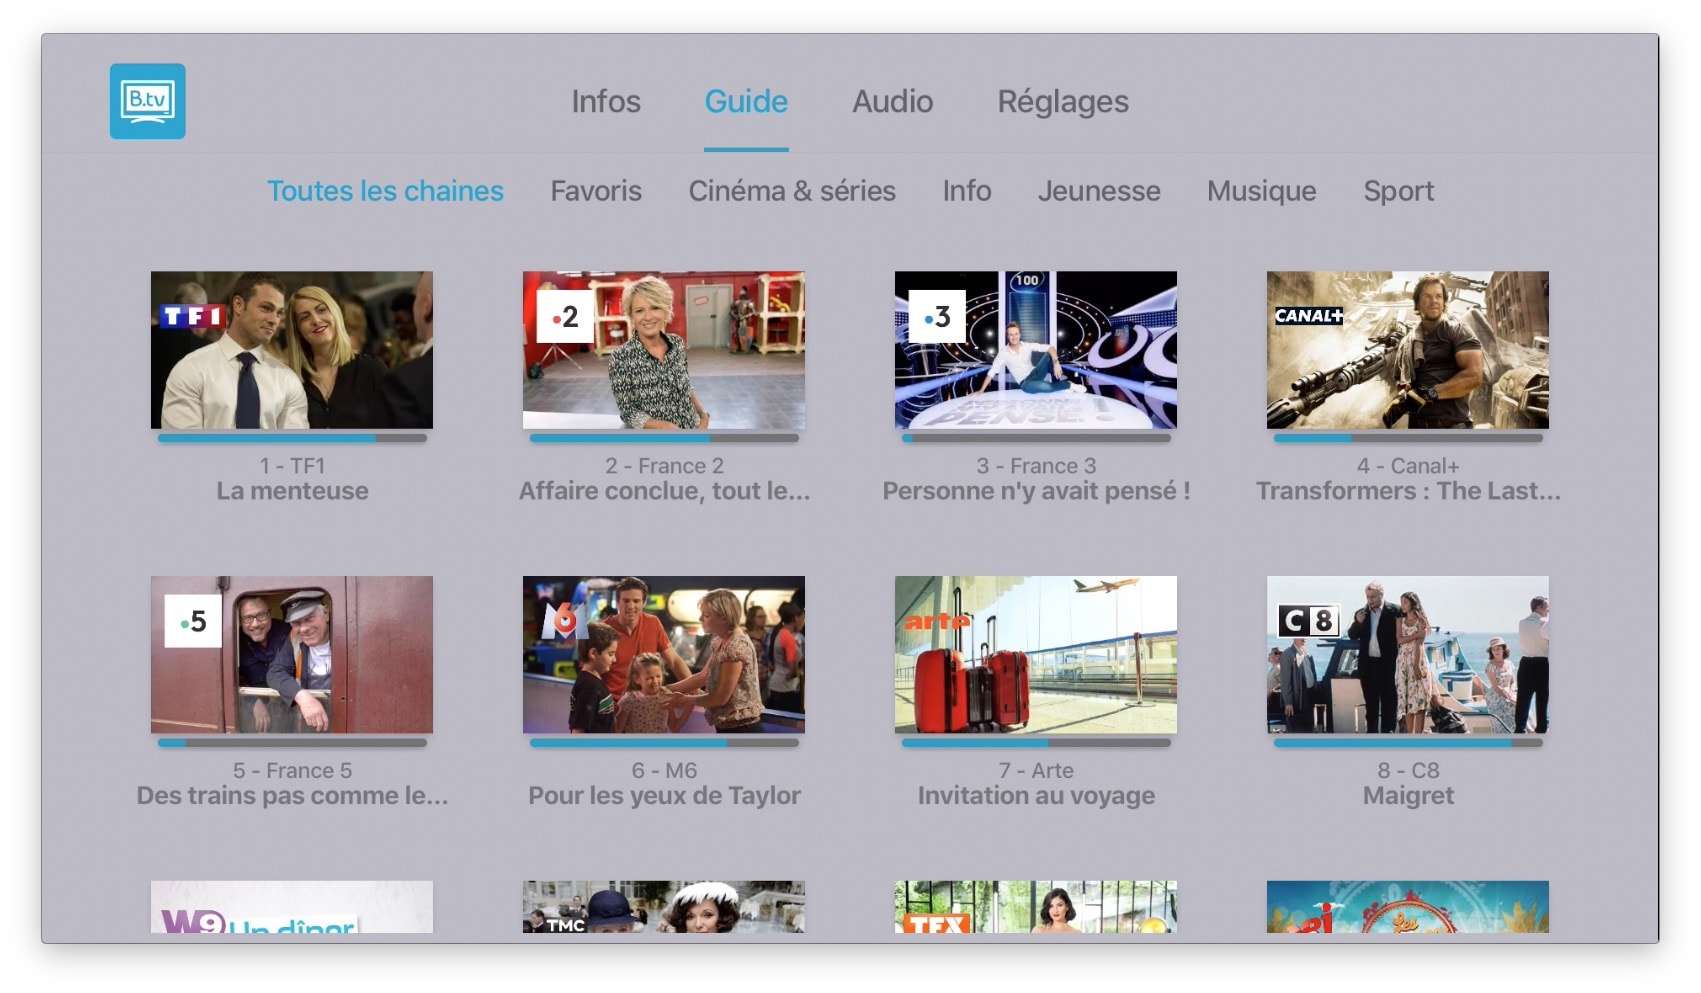1701x993 pixels.
Task: Click the France 3 progress bar
Action: [x=1036, y=438]
